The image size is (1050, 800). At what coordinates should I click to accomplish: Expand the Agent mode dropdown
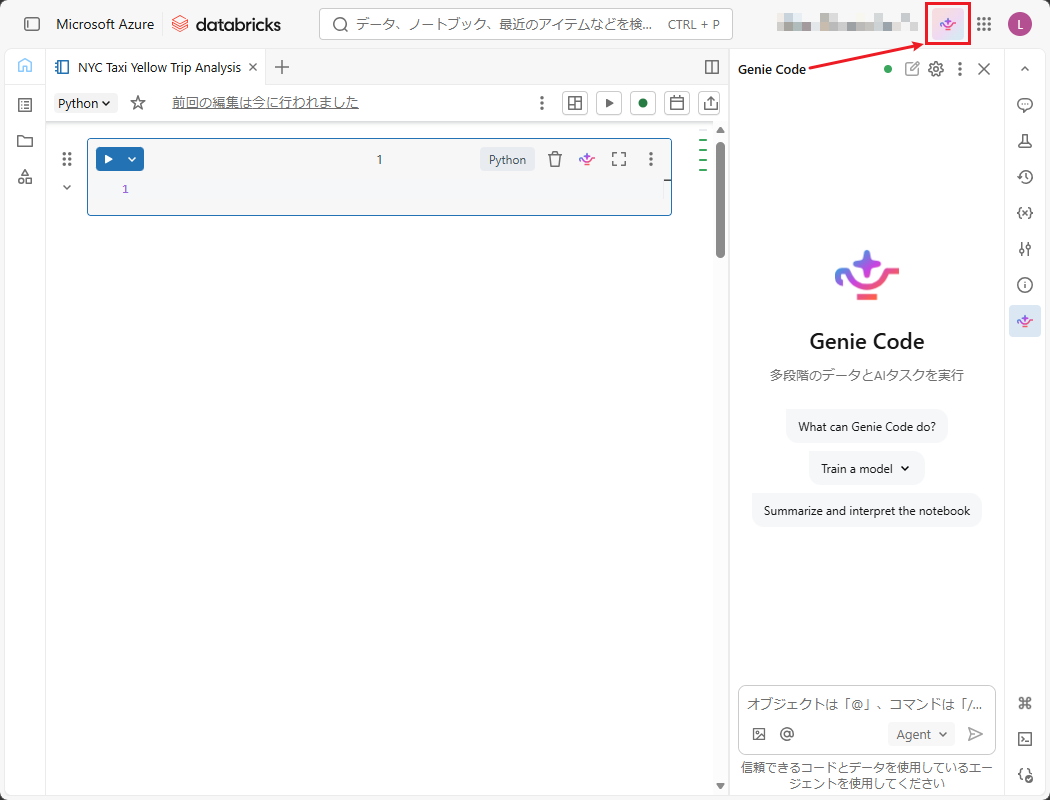coord(921,734)
